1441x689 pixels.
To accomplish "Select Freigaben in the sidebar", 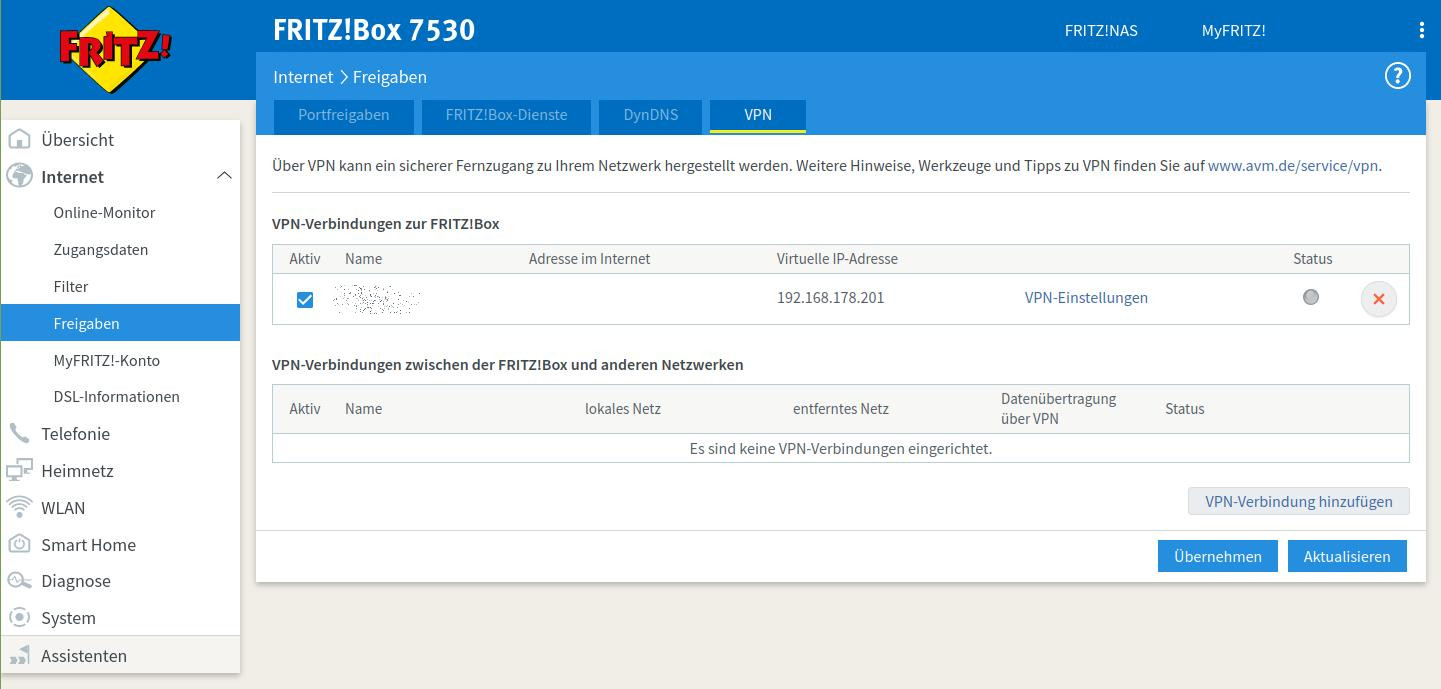I will [120, 323].
